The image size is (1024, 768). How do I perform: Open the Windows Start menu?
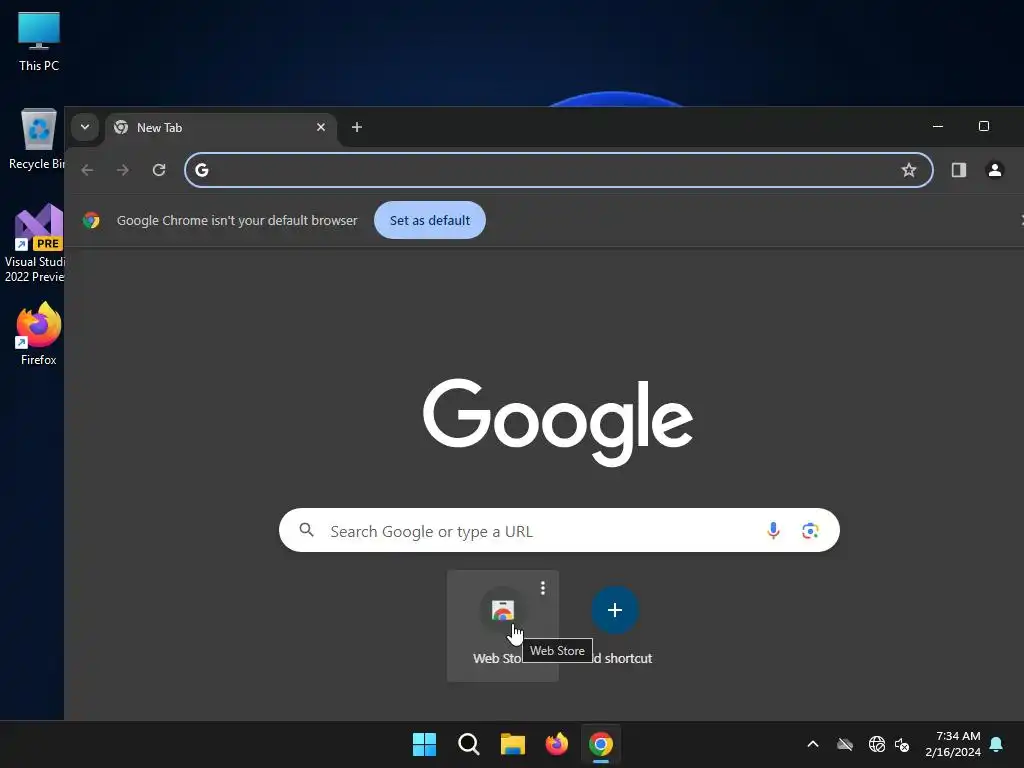pyautogui.click(x=424, y=744)
